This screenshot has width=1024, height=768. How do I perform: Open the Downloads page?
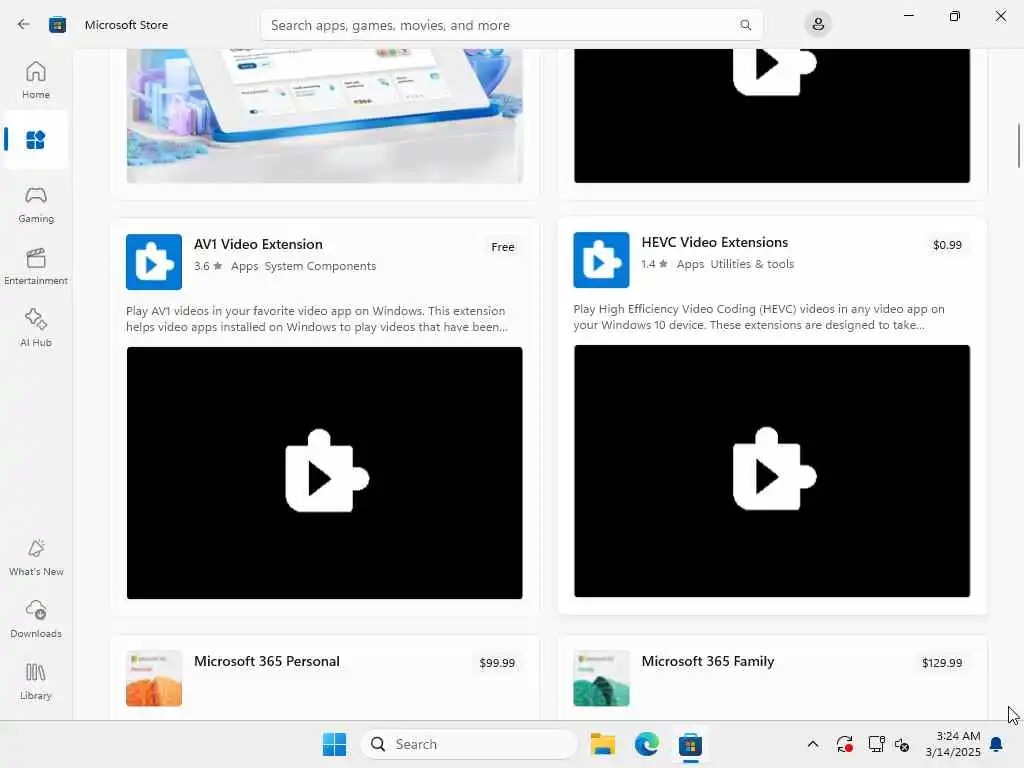(36, 619)
